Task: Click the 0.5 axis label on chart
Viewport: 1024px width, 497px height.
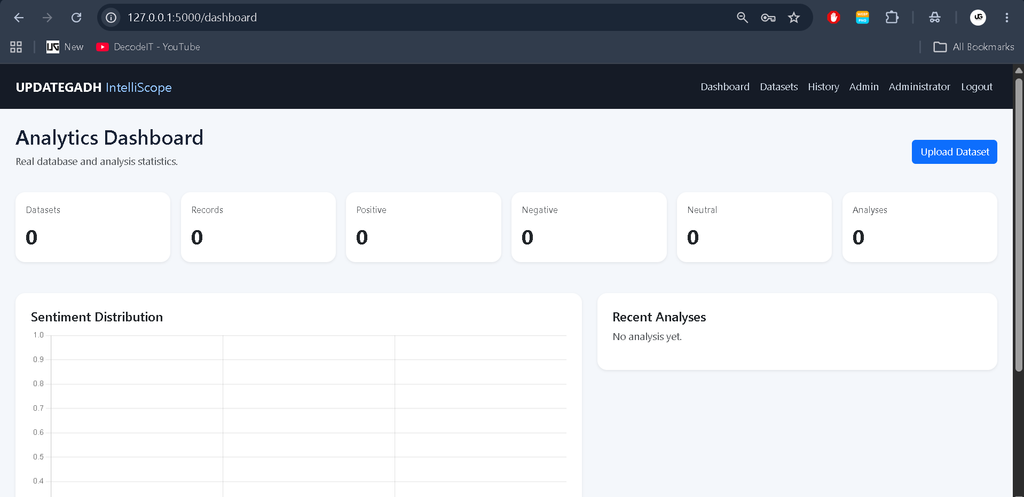Action: tap(39, 457)
